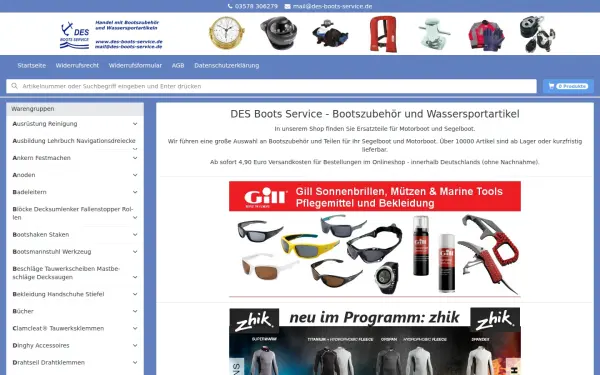
Task: Select Ausrüstung Reinigung category
Action: [45, 124]
